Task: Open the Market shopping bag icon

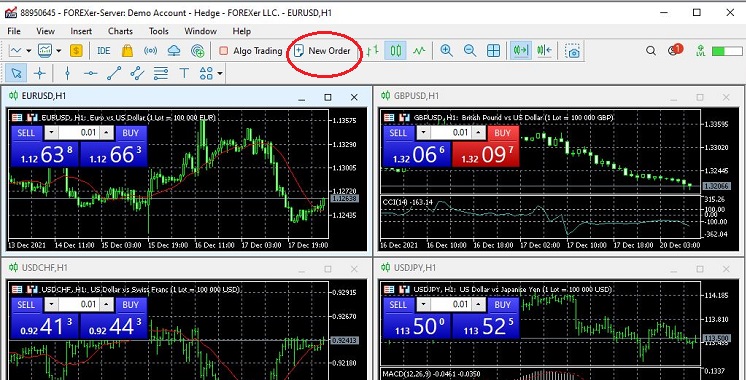Action: click(127, 50)
